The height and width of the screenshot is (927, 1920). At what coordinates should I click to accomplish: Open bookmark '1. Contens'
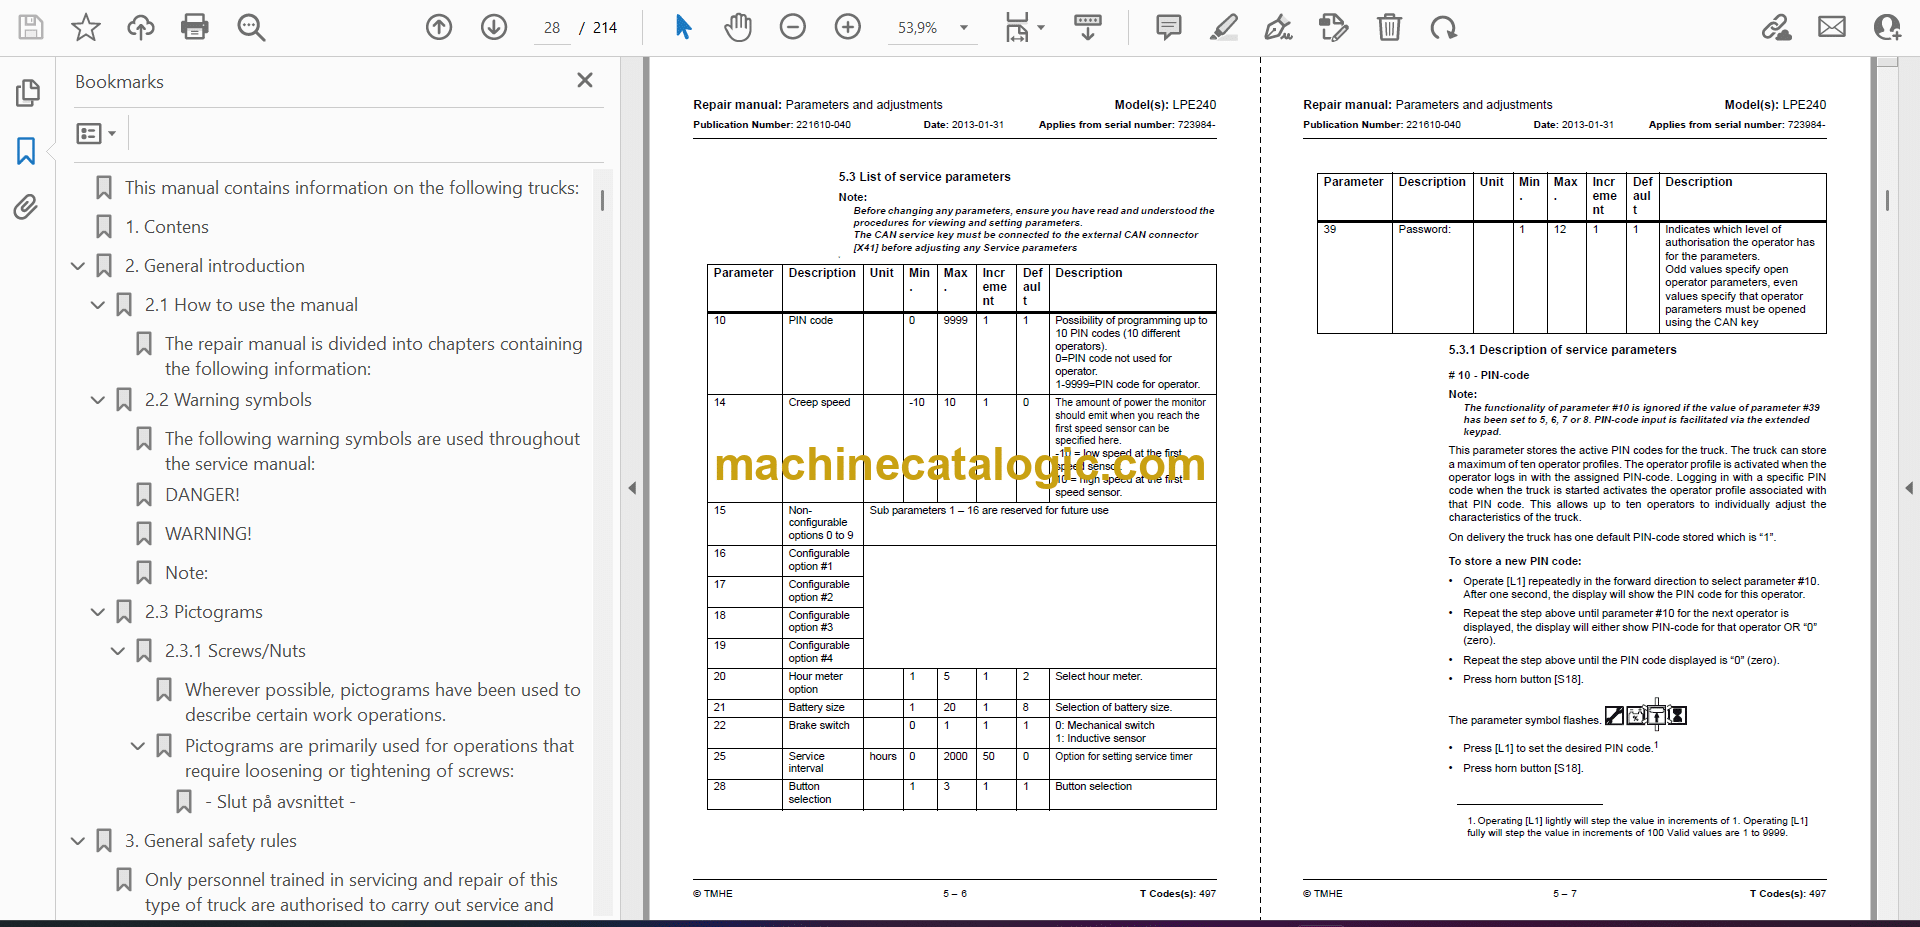point(167,227)
